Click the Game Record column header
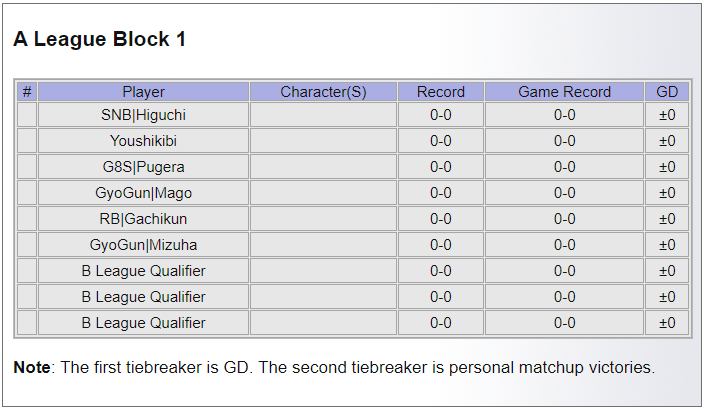This screenshot has width=706, height=411. [564, 92]
